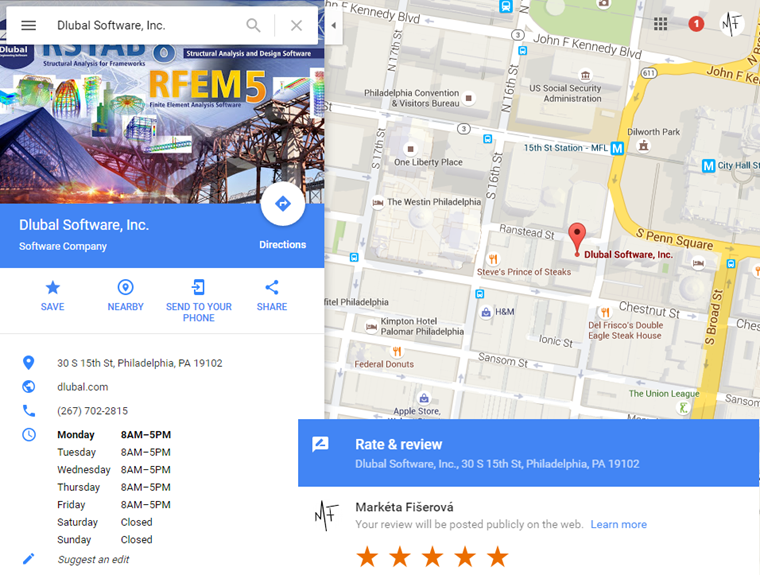Open the hamburger menu in search bar
Image resolution: width=760 pixels, height=575 pixels.
[x=29, y=25]
